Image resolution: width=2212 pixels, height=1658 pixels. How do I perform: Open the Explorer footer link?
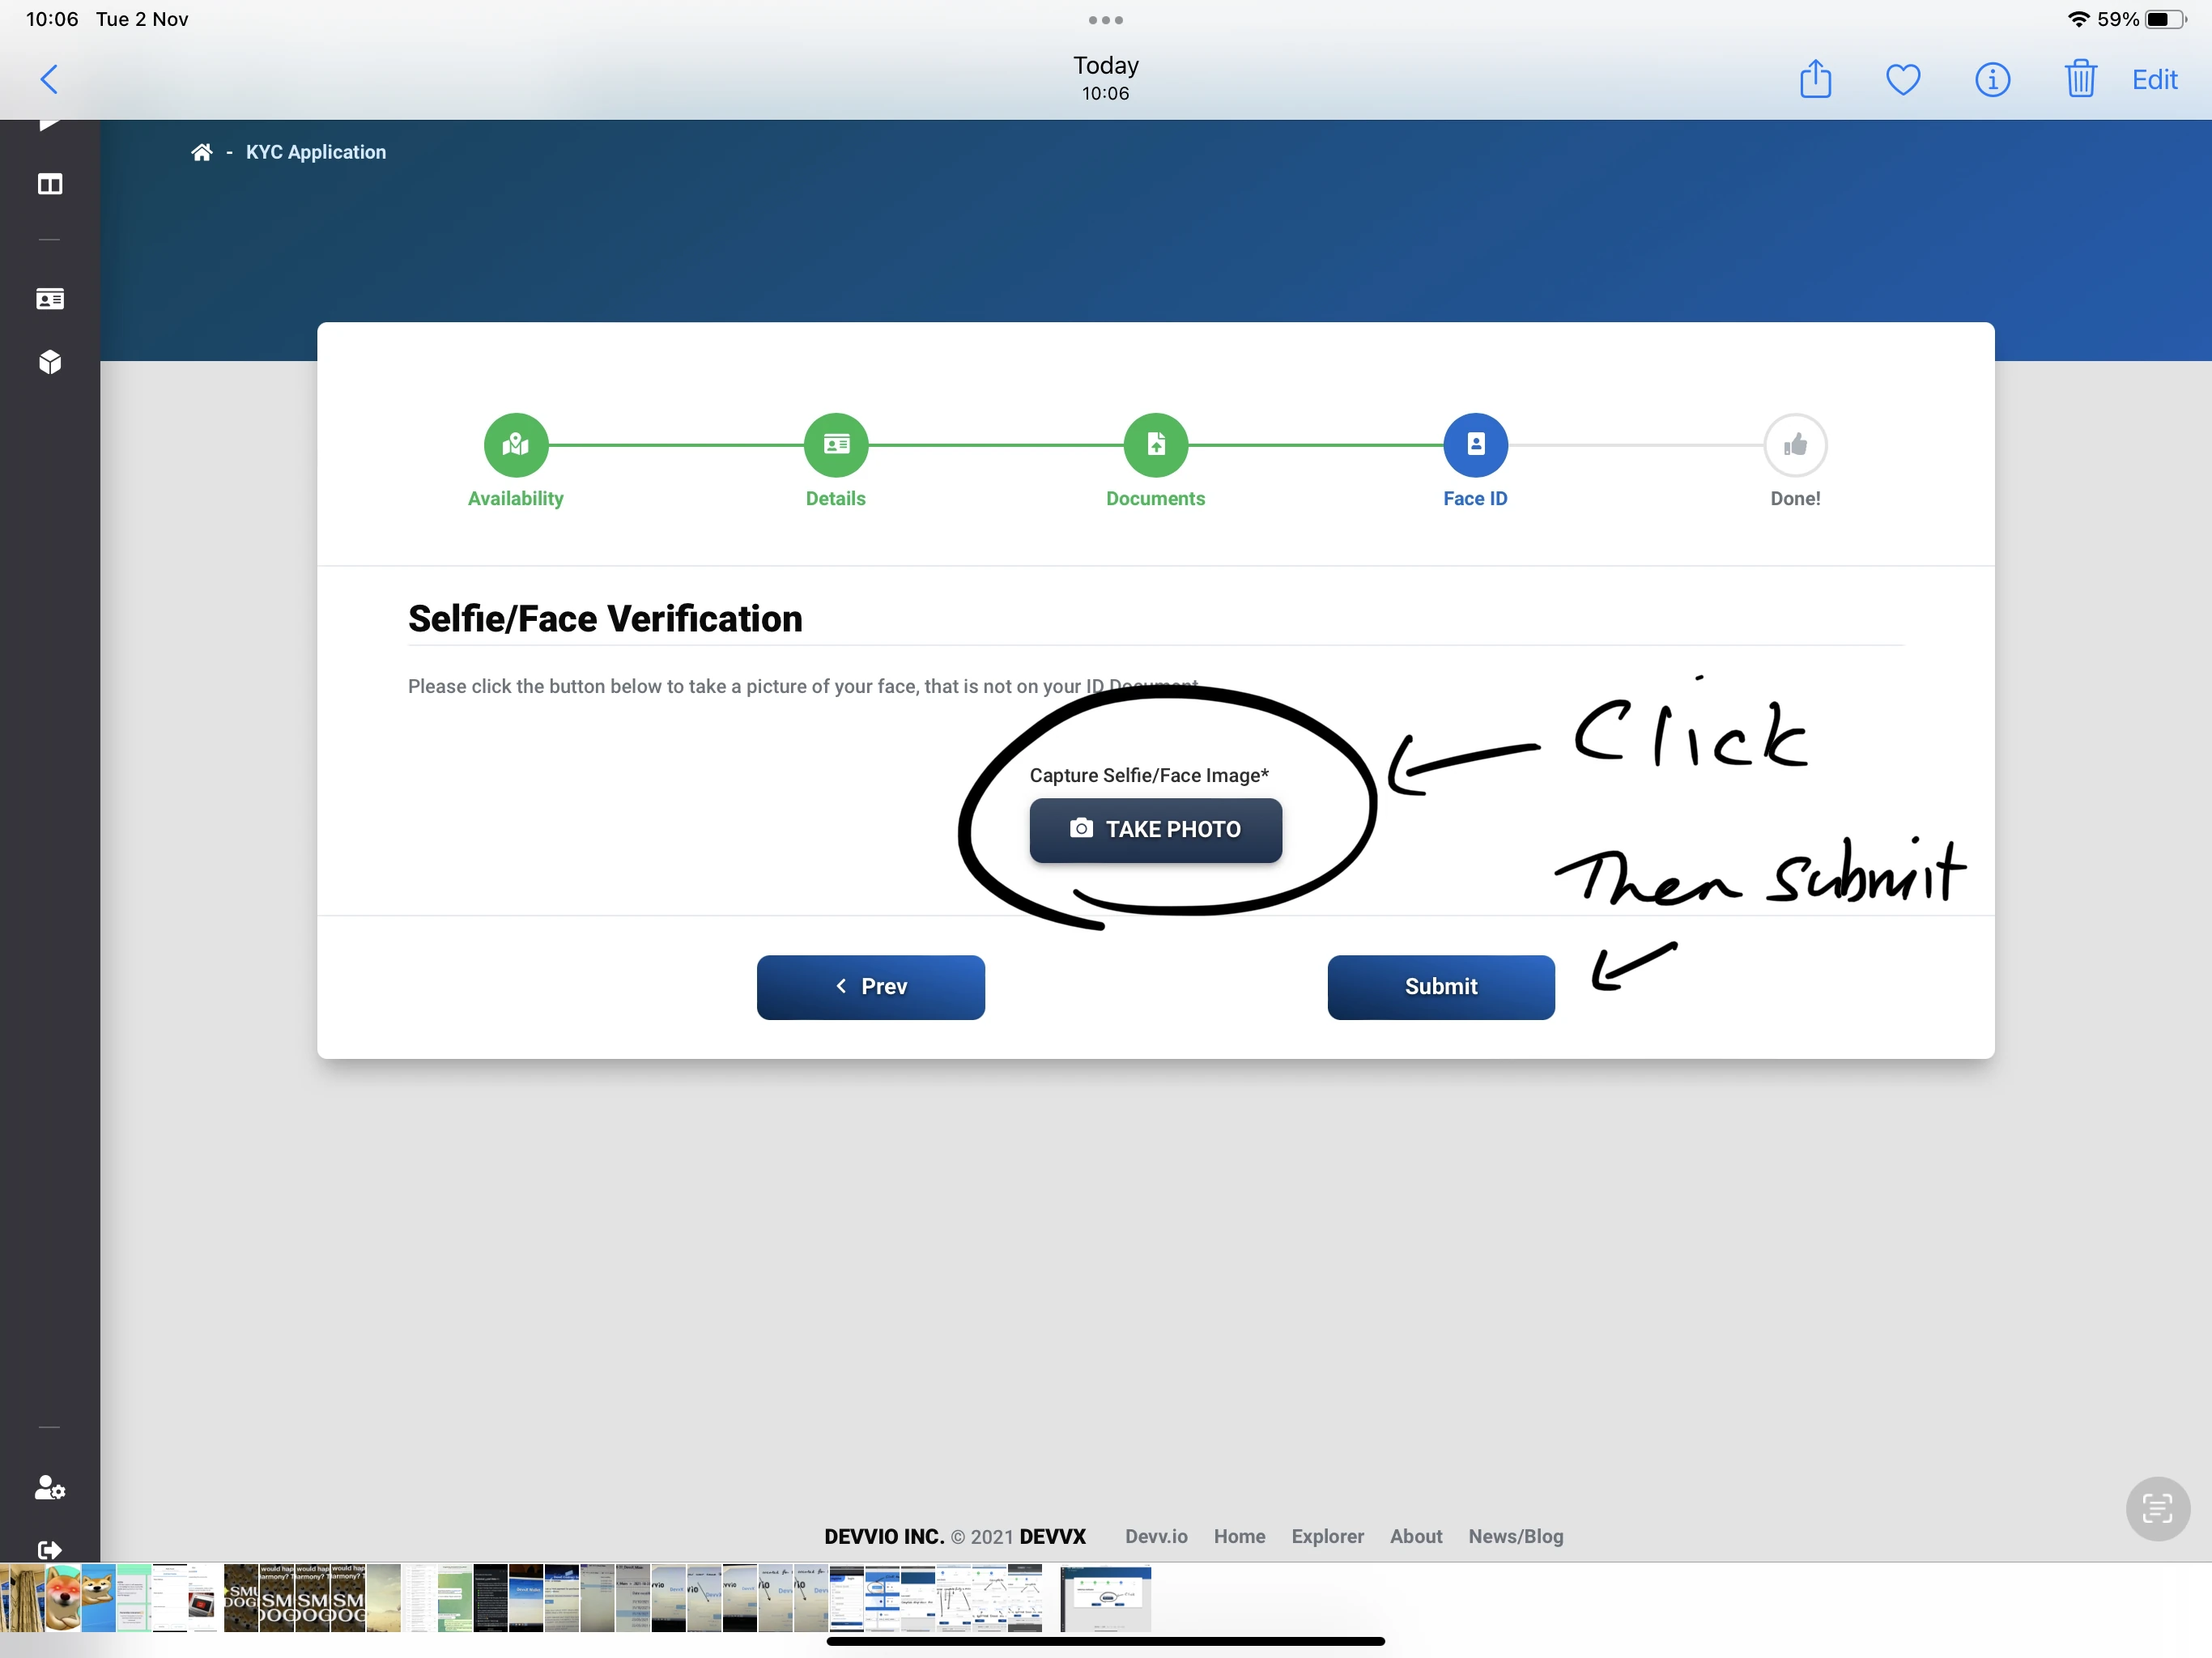click(1326, 1536)
